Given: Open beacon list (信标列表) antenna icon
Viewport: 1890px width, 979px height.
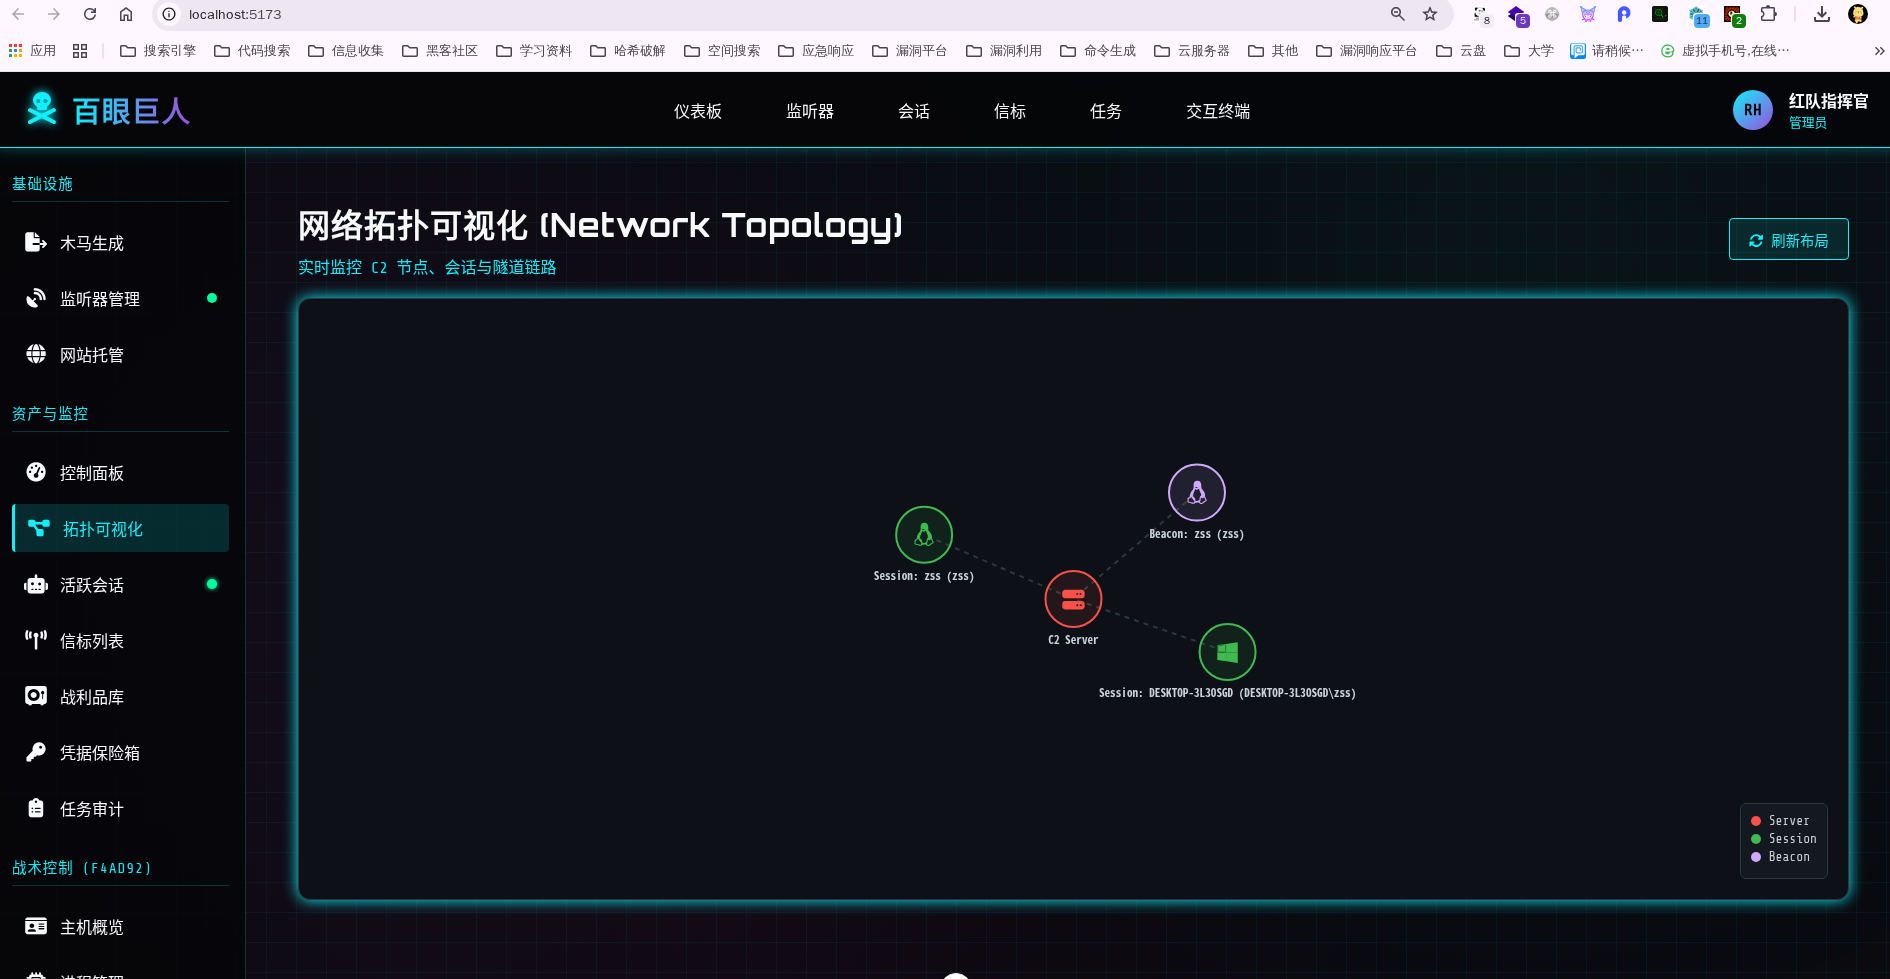Looking at the screenshot, I should pyautogui.click(x=36, y=640).
